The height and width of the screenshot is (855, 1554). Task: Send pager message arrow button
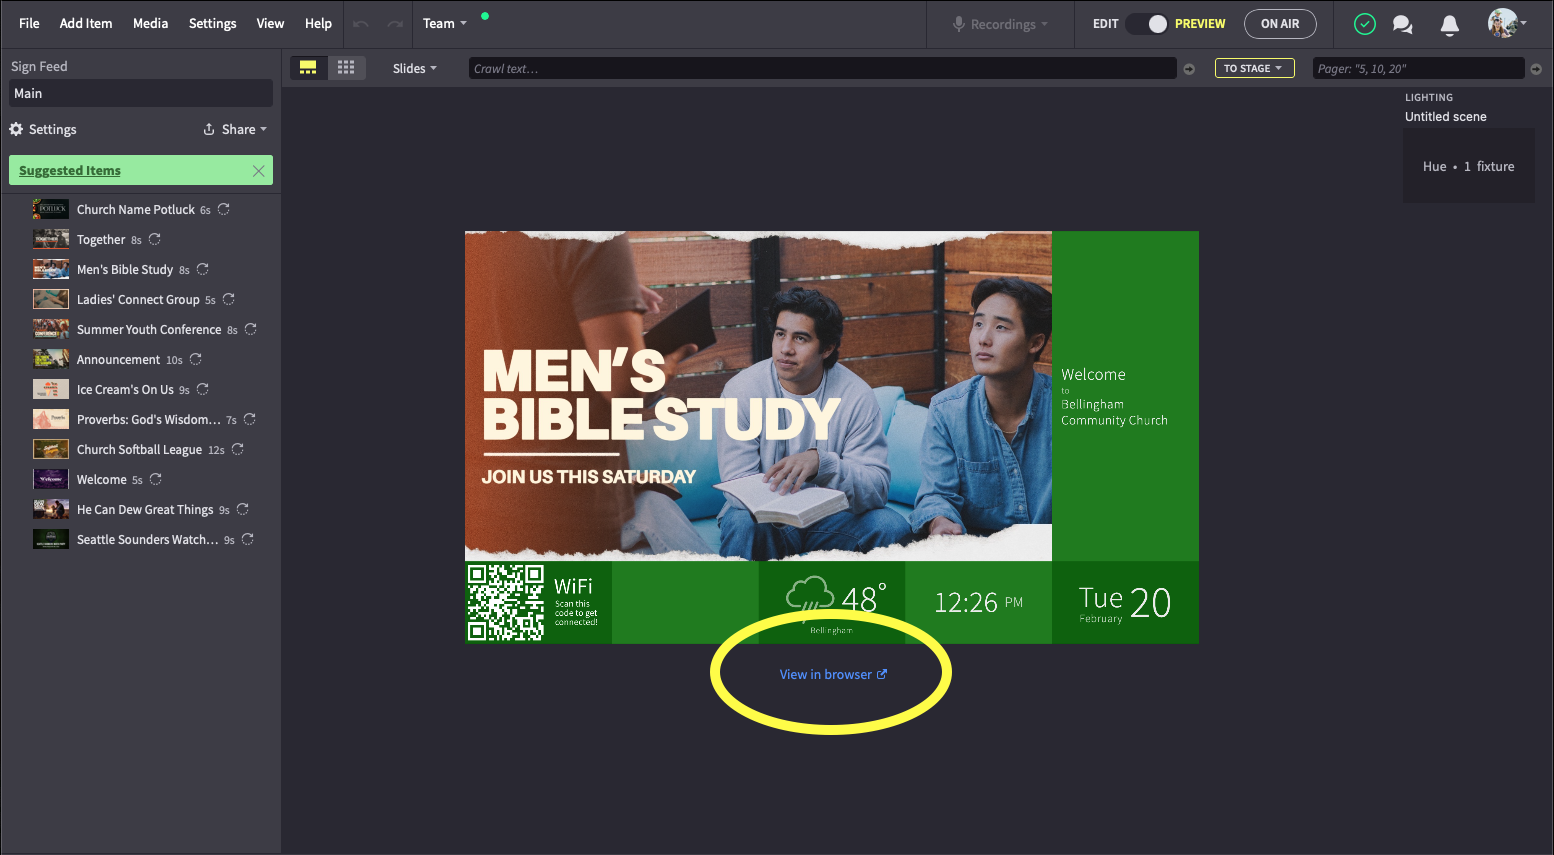coord(1536,69)
